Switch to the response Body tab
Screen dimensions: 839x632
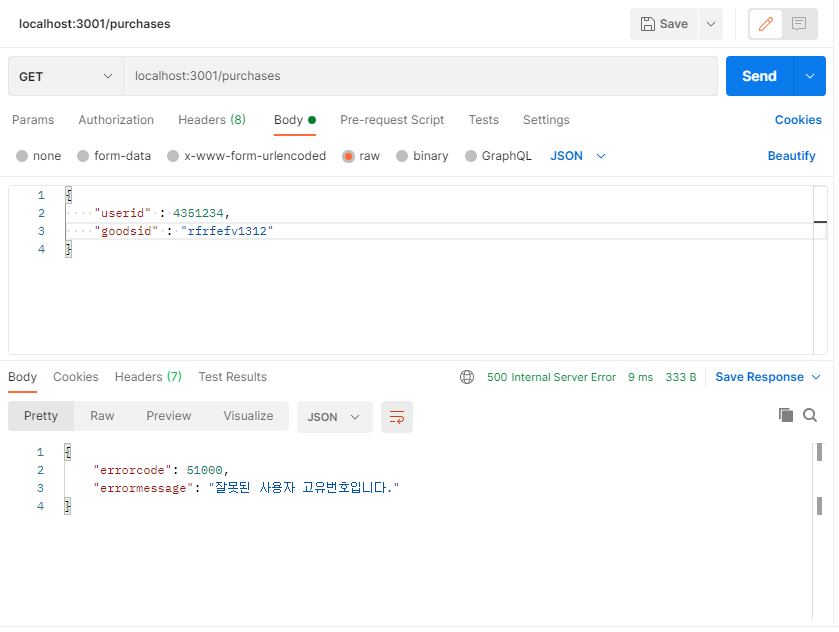tap(22, 377)
